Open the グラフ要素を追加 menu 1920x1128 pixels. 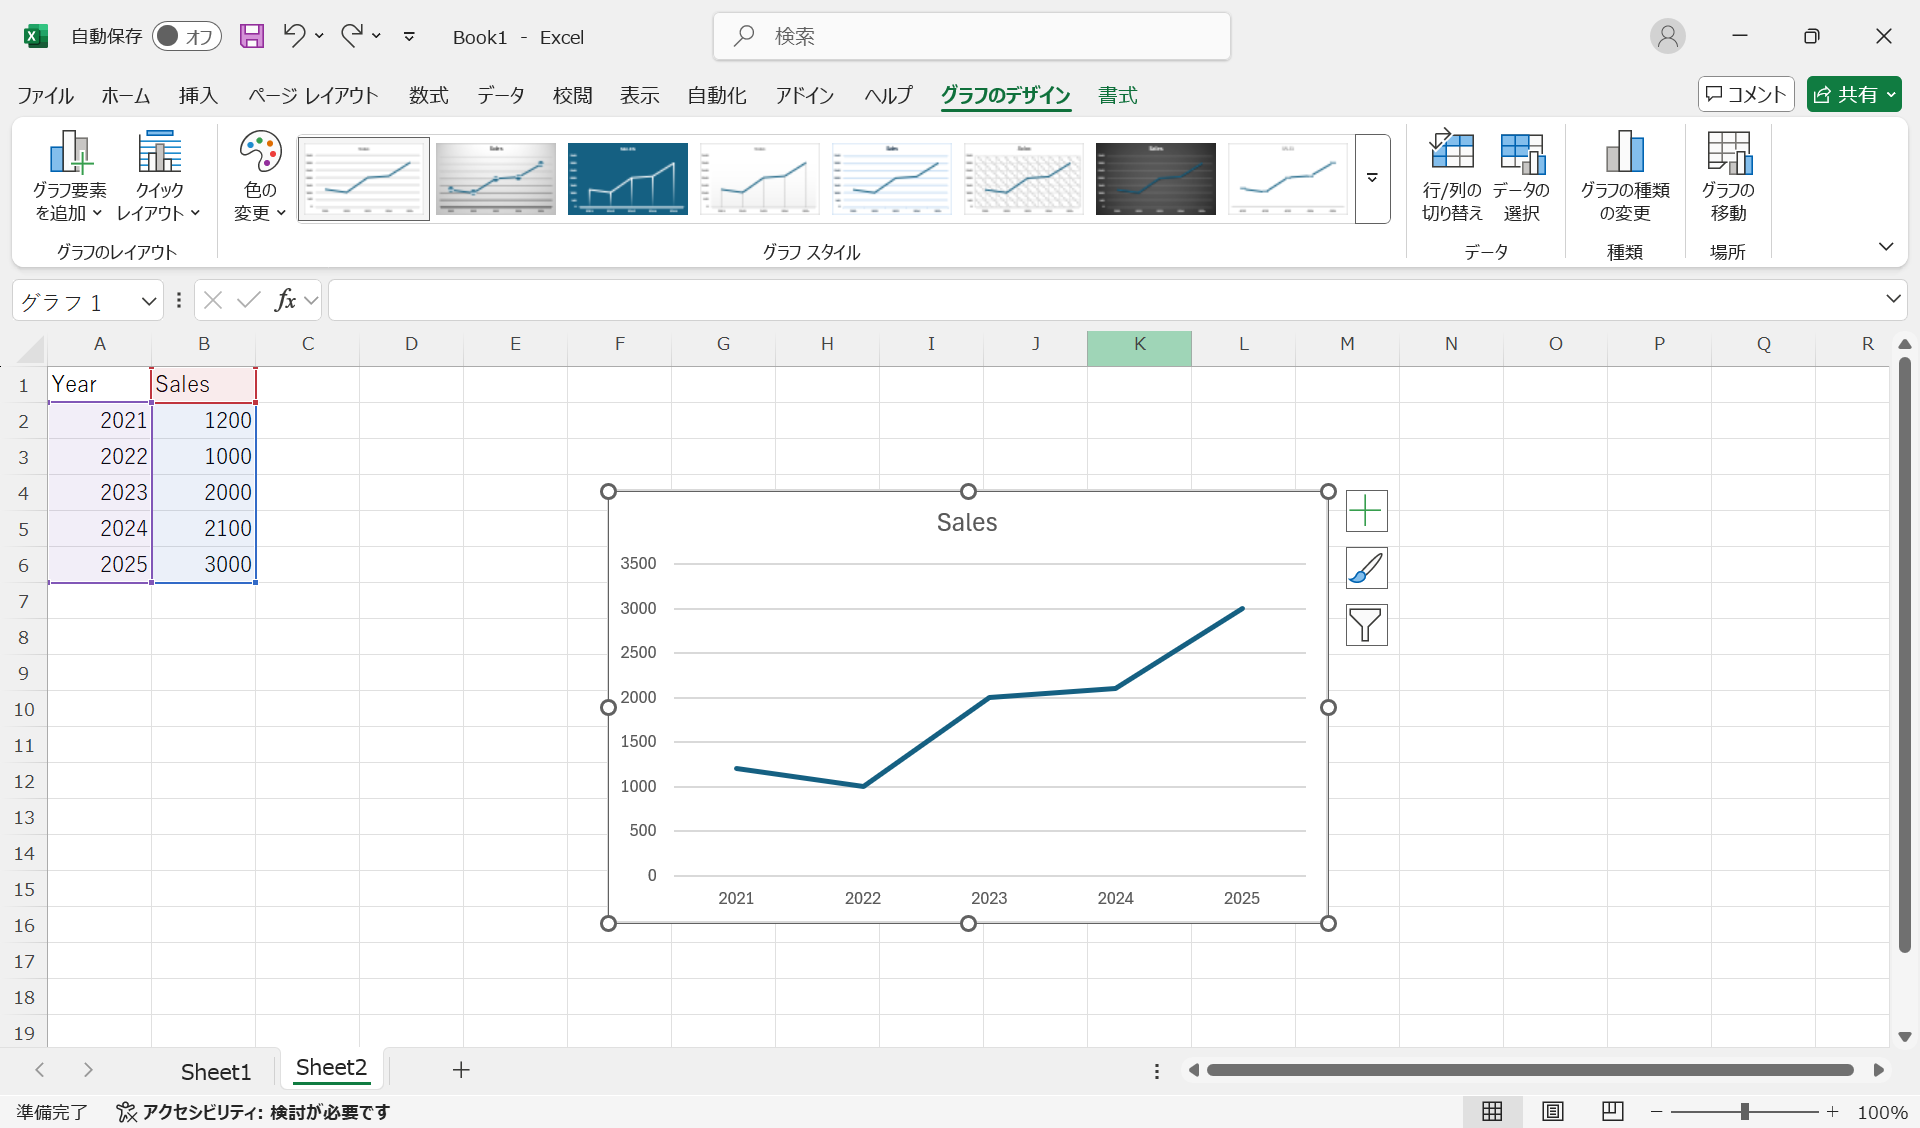67,178
